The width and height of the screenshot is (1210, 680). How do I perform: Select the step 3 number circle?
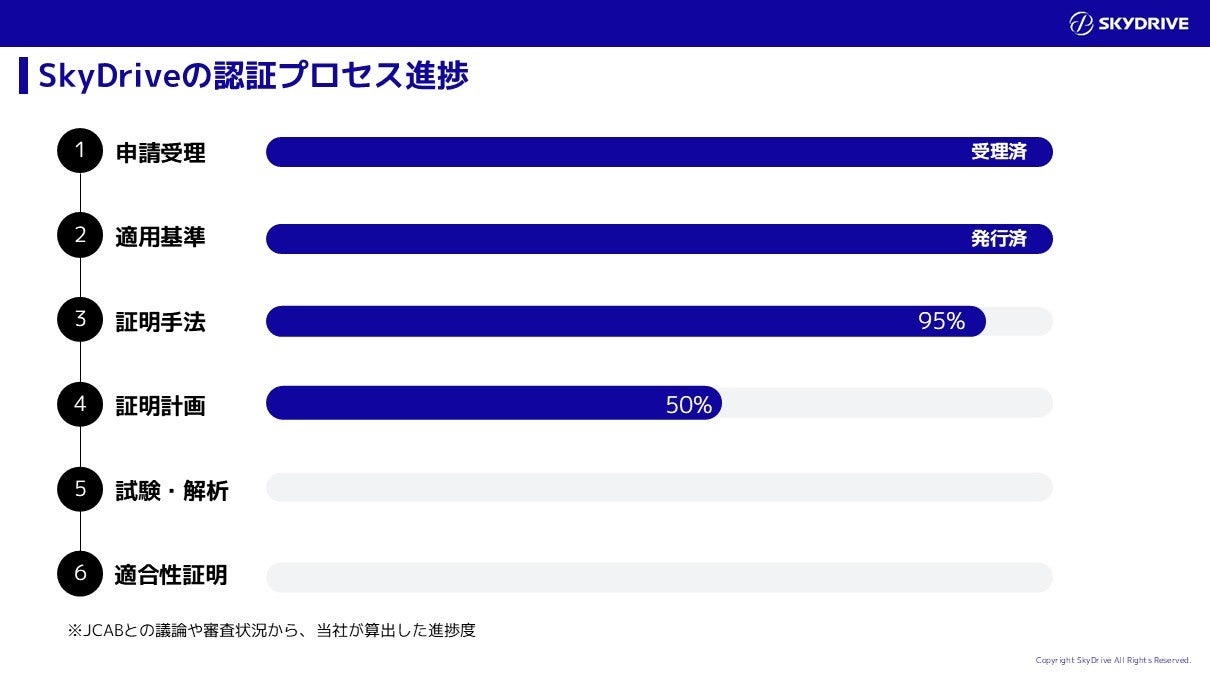coord(80,320)
